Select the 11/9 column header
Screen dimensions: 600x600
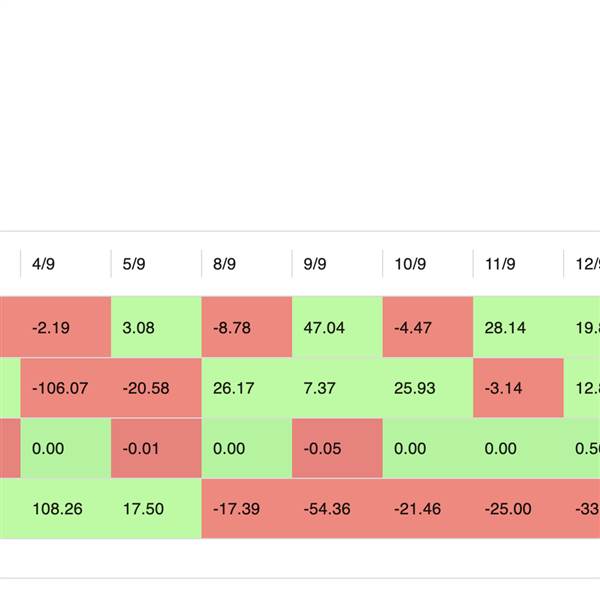(499, 265)
